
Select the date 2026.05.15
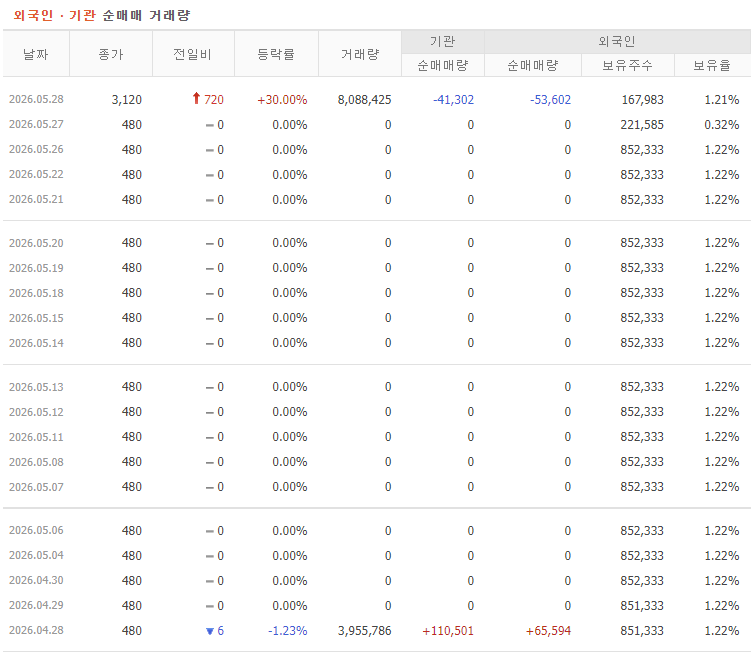(36, 318)
